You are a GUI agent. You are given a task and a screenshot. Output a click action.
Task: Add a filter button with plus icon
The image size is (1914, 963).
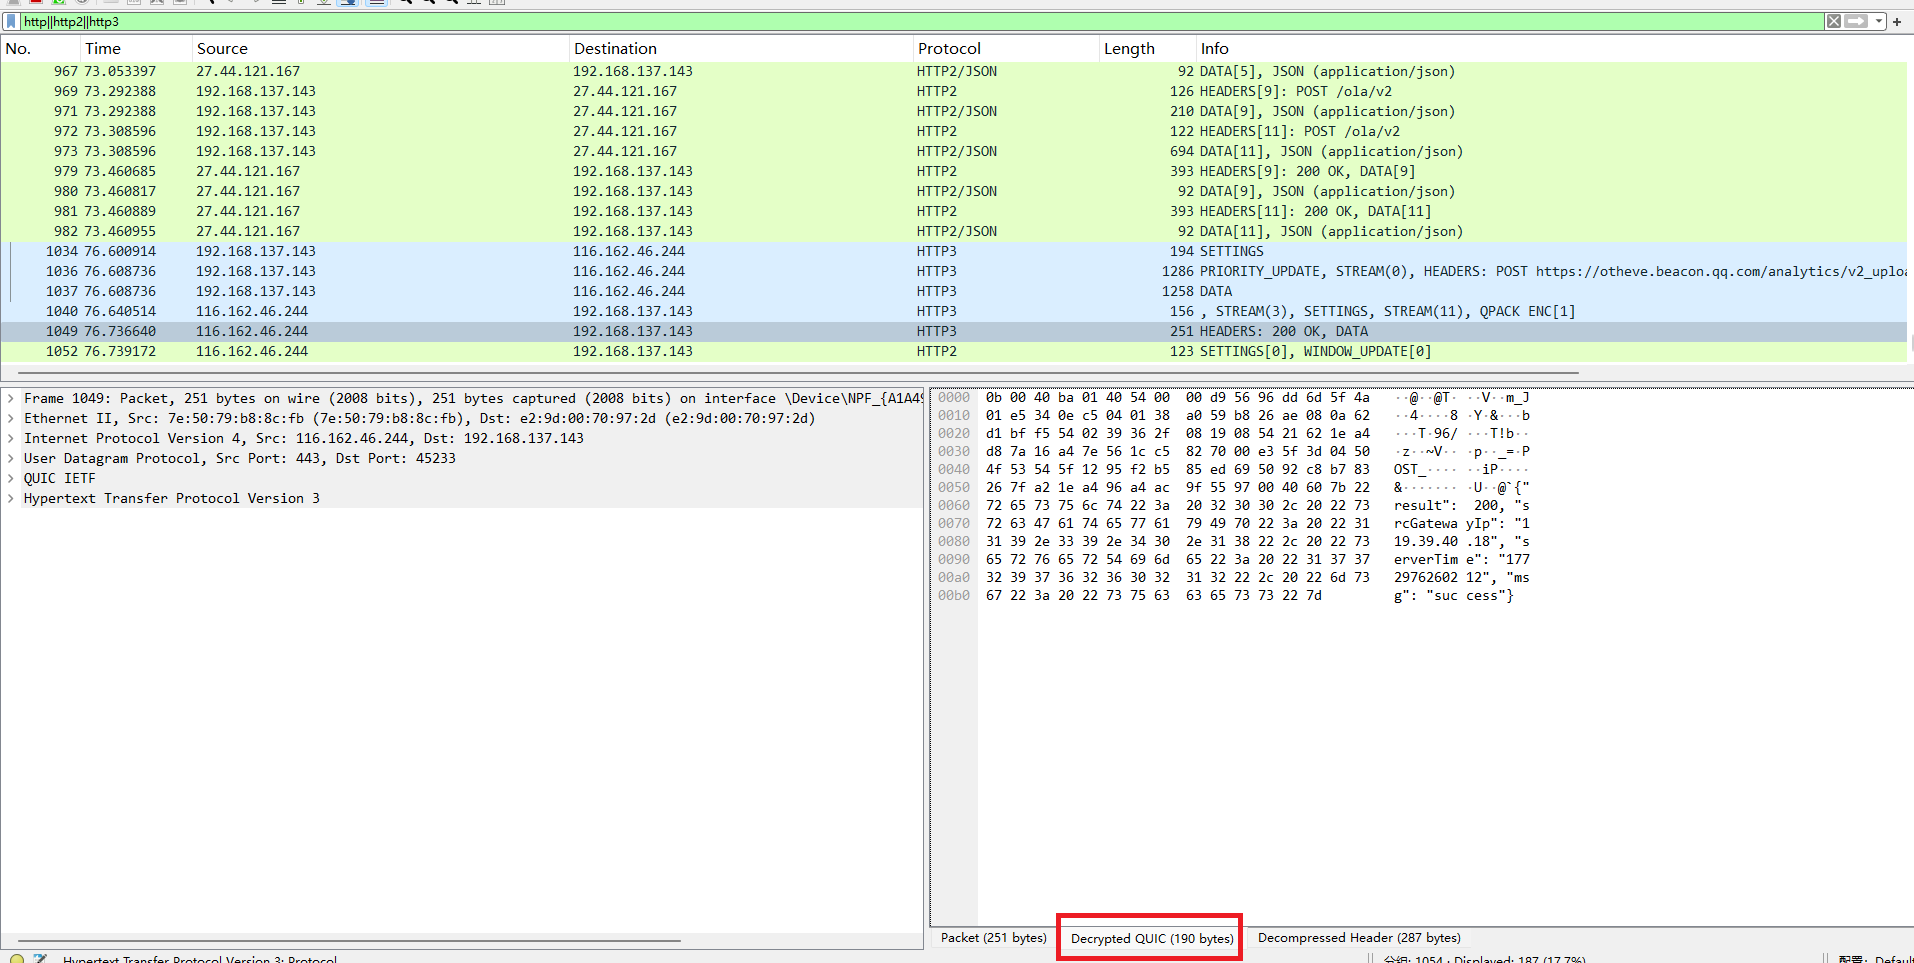1896,21
